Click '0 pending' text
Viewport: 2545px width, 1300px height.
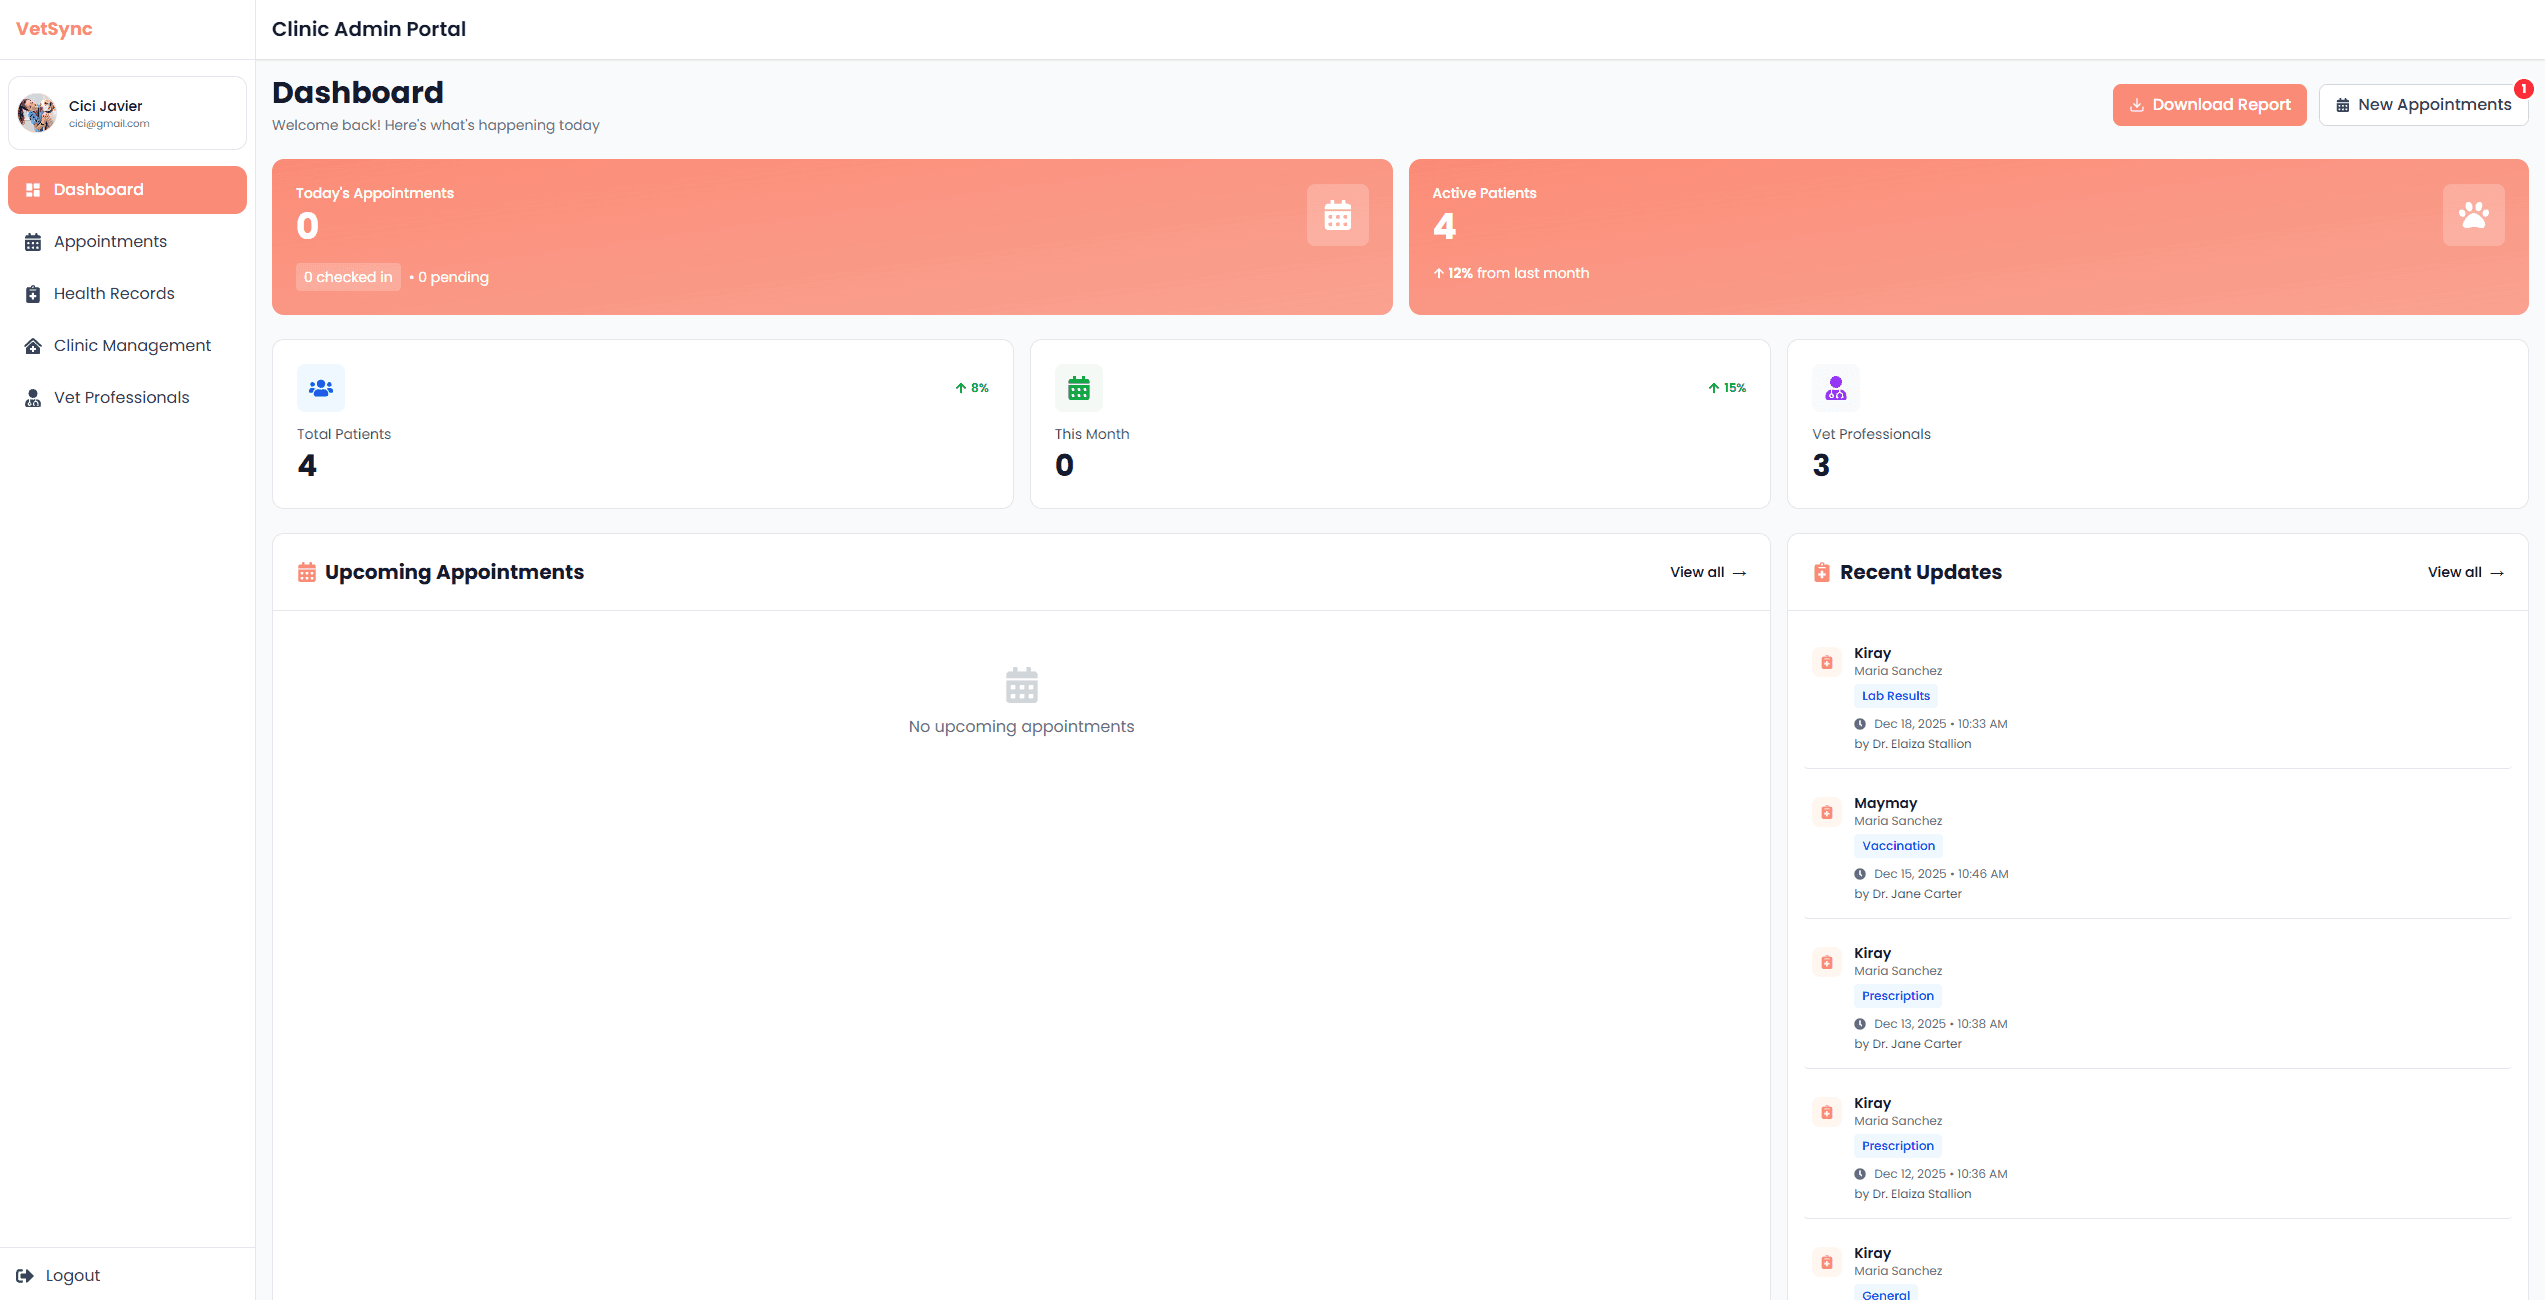453,277
